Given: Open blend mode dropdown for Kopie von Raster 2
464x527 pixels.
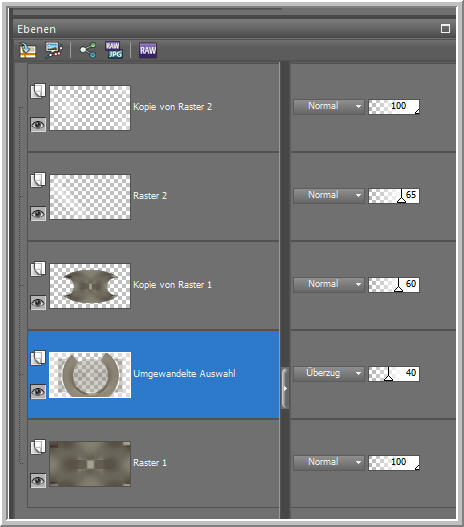Looking at the screenshot, I should click(329, 107).
